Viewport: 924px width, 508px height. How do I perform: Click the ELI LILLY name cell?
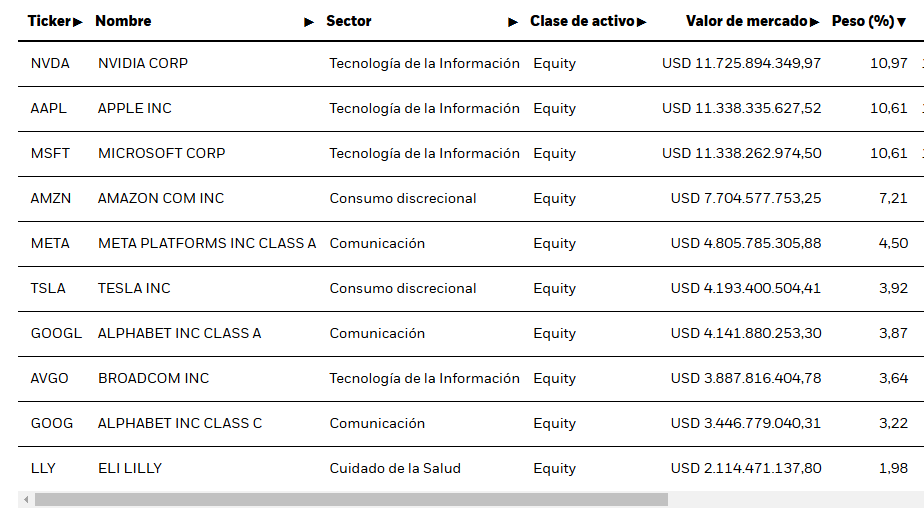pos(130,469)
